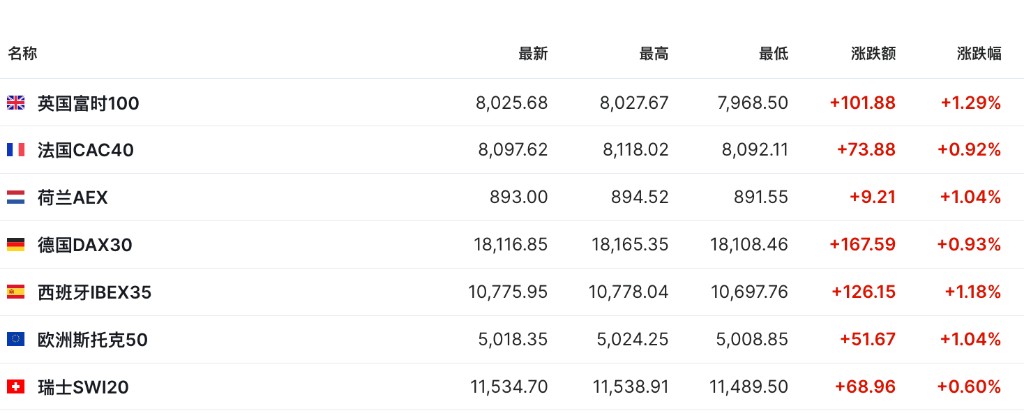Sort by 最新 column header

pyautogui.click(x=533, y=54)
